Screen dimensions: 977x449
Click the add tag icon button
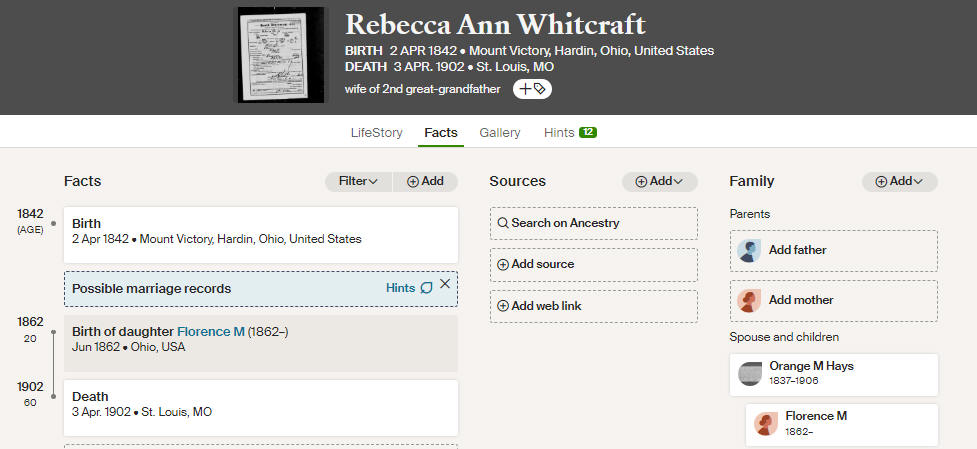point(532,89)
